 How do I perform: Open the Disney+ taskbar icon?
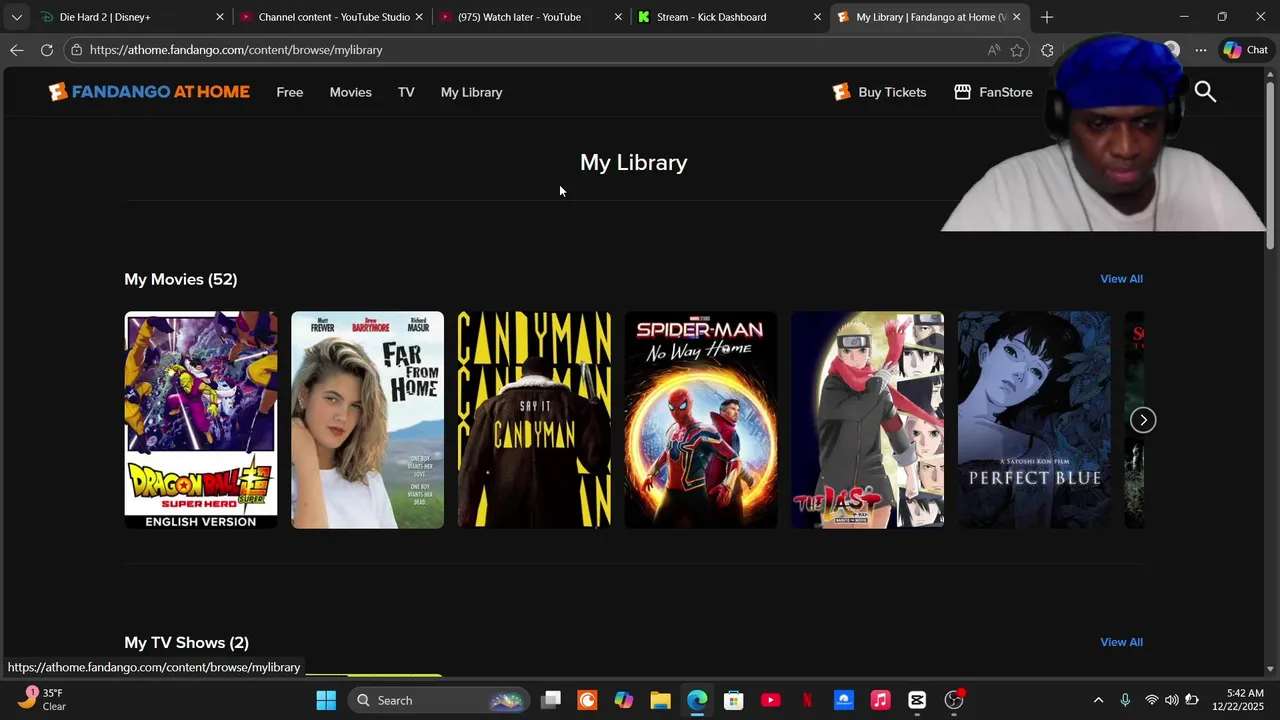coord(844,700)
